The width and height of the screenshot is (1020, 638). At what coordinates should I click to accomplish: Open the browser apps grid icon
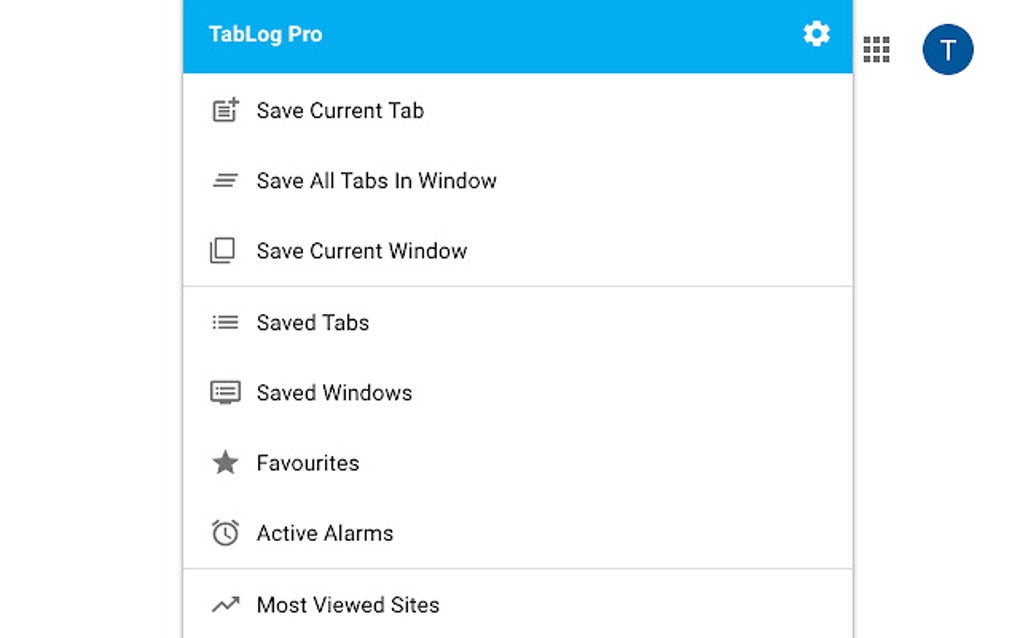coord(875,49)
